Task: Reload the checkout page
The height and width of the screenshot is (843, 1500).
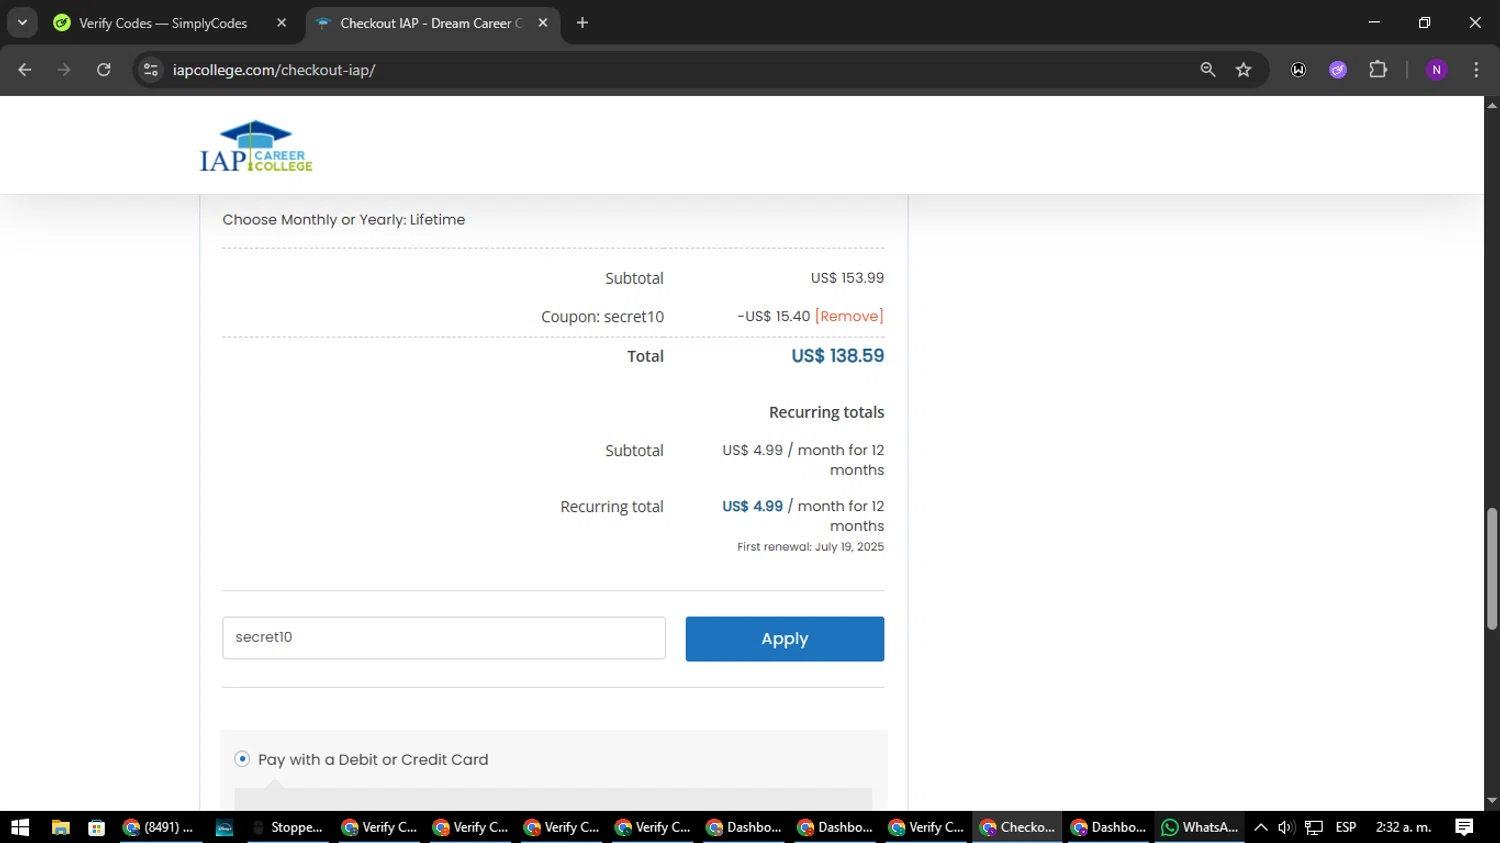Action: click(x=104, y=70)
